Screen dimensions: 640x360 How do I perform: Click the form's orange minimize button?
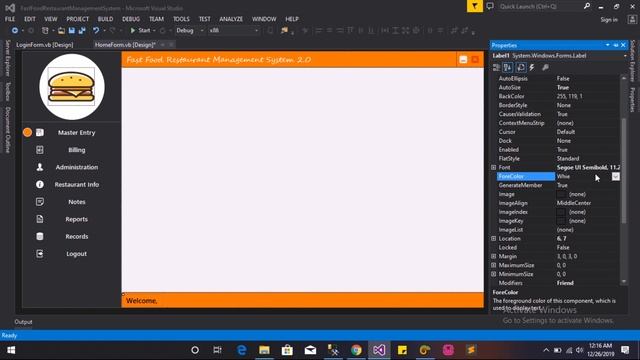pyautogui.click(x=463, y=60)
